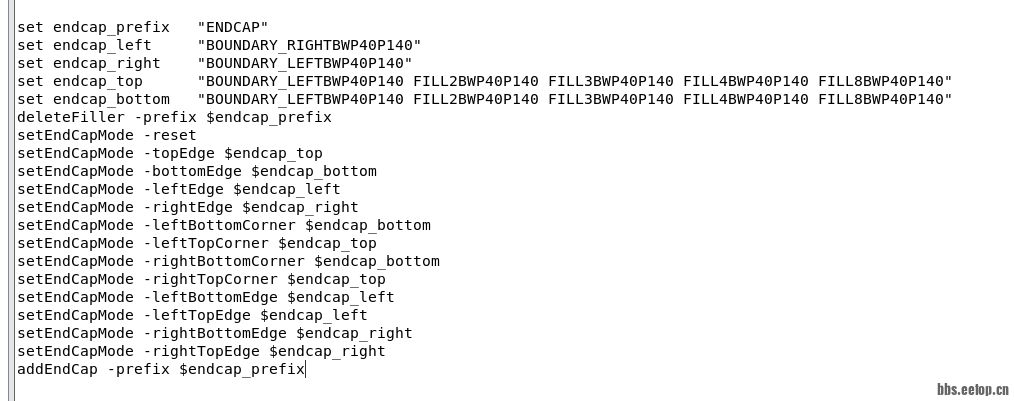The width and height of the screenshot is (1014, 401).
Task: Click the set endcap_right line
Action: tap(215, 63)
